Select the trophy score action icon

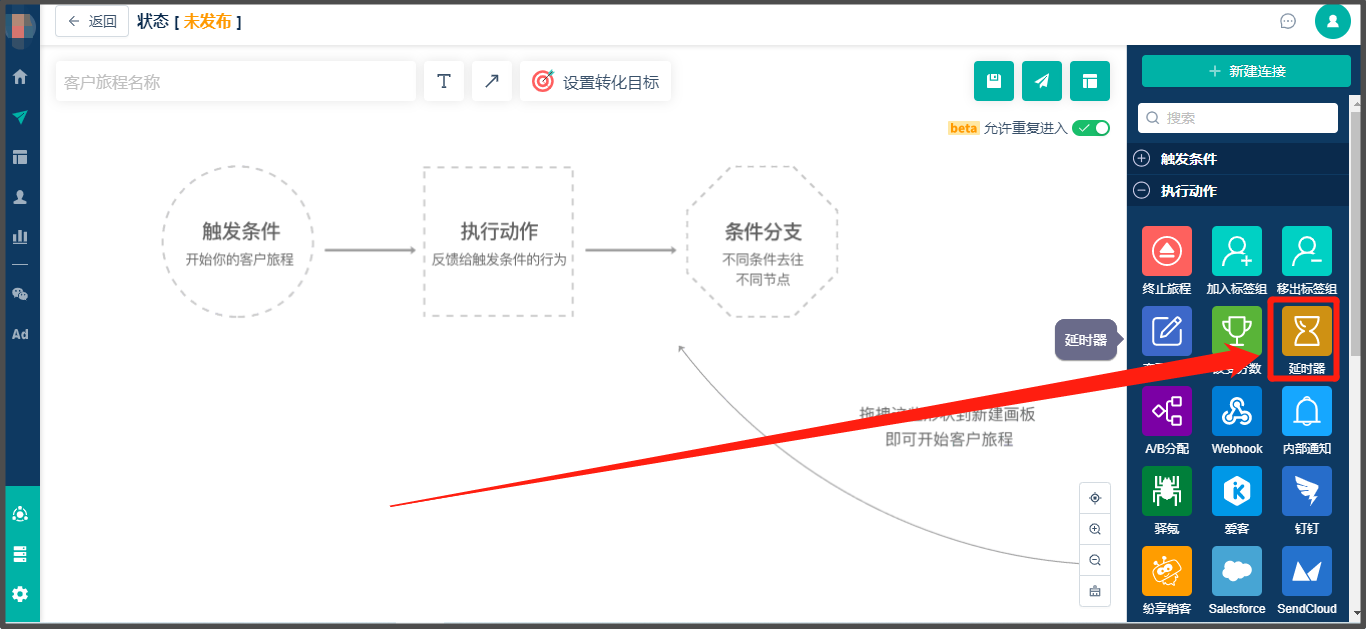point(1237,331)
